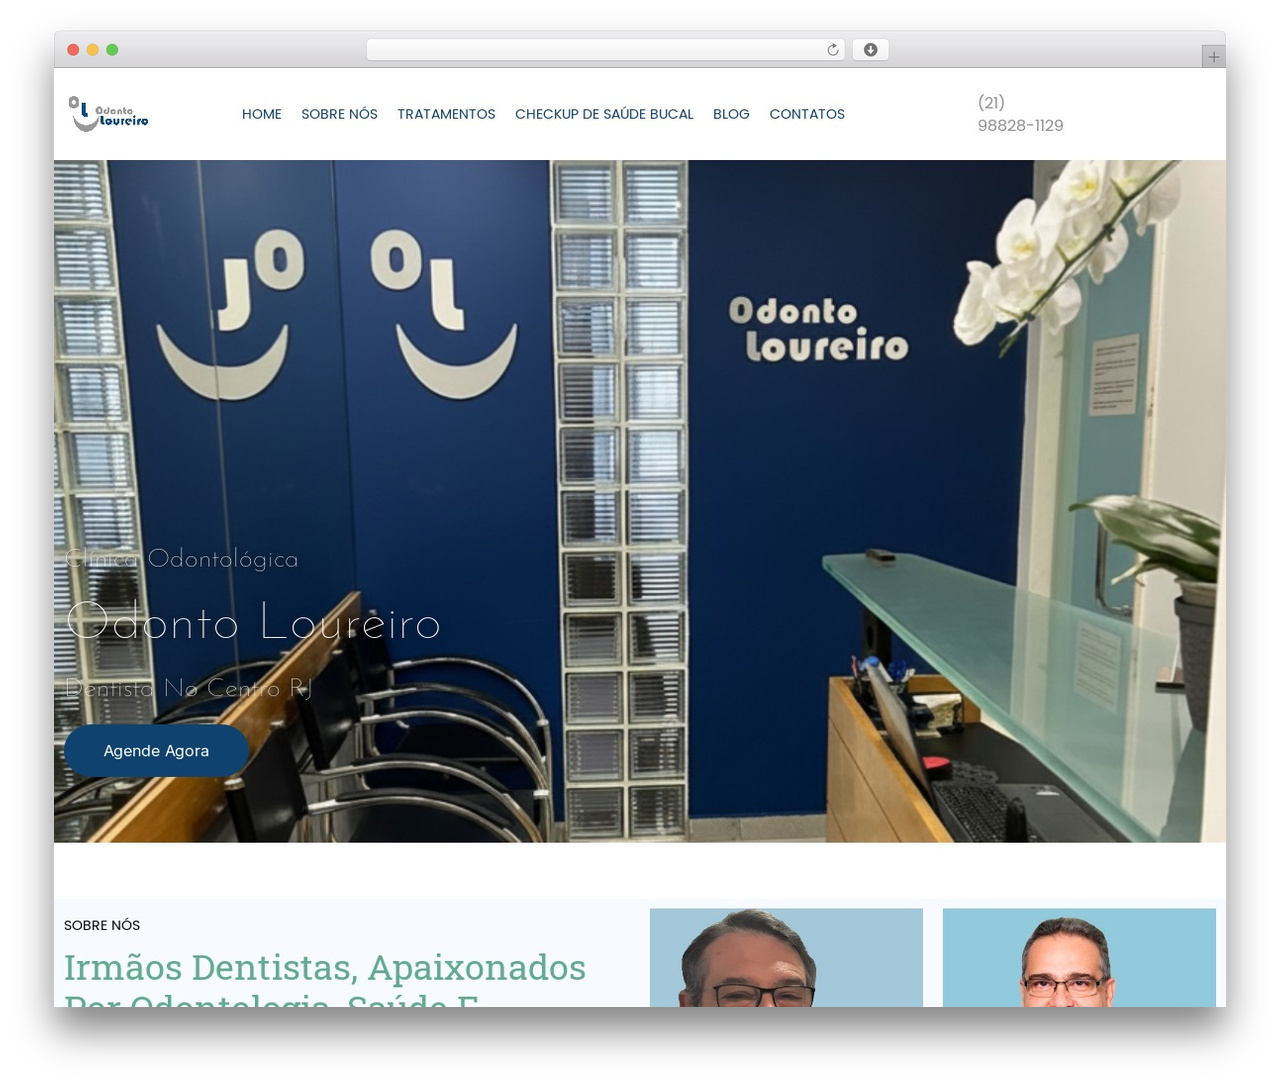Call the phone number (21) 98828-1129
Image resolution: width=1280 pixels, height=1084 pixels.
click(x=1020, y=114)
